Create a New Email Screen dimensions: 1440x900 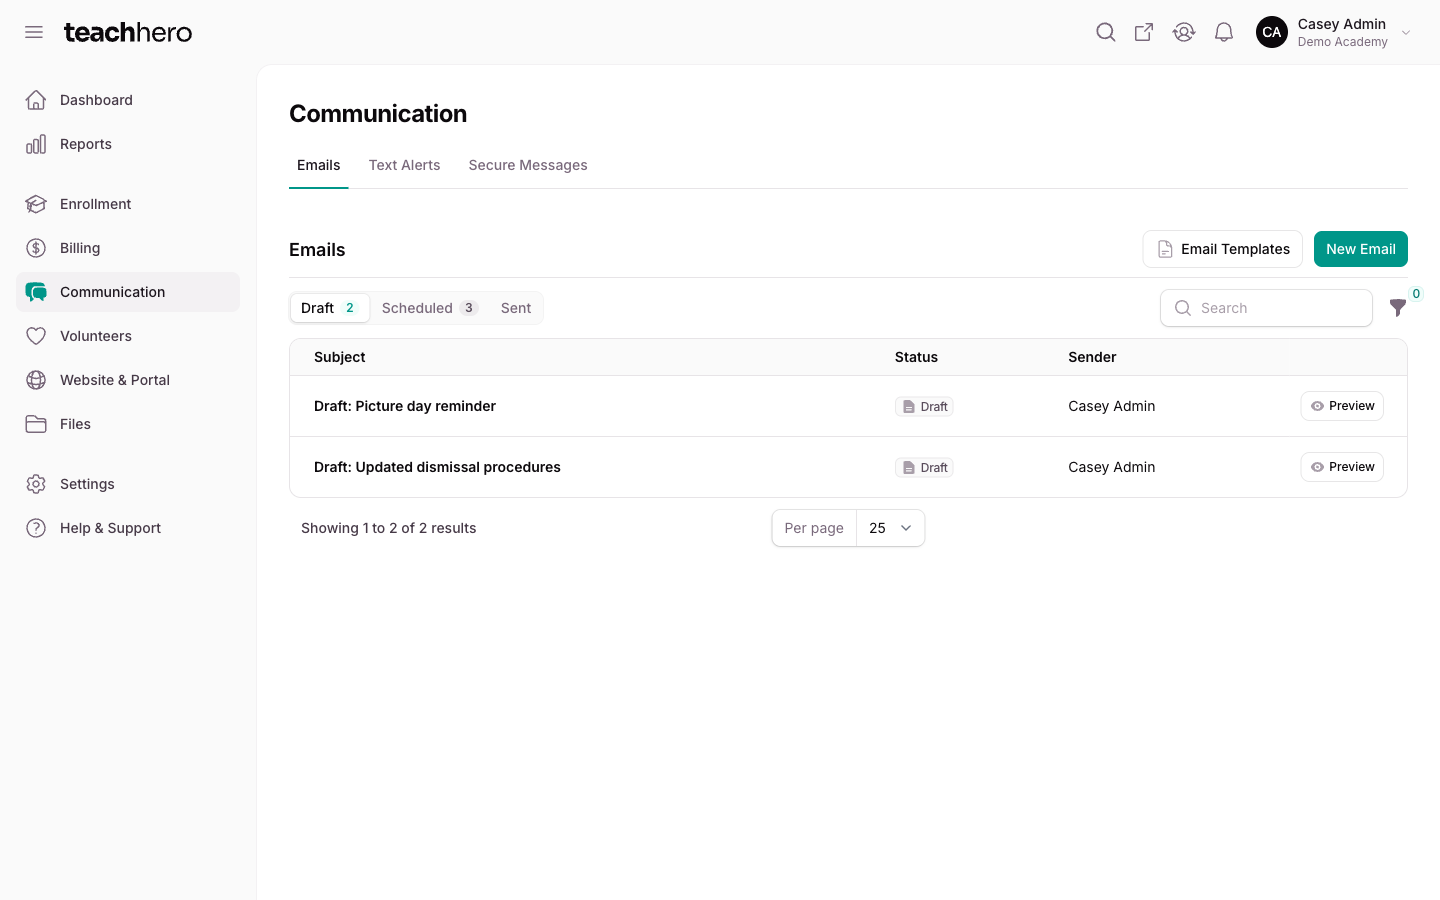pyautogui.click(x=1361, y=249)
